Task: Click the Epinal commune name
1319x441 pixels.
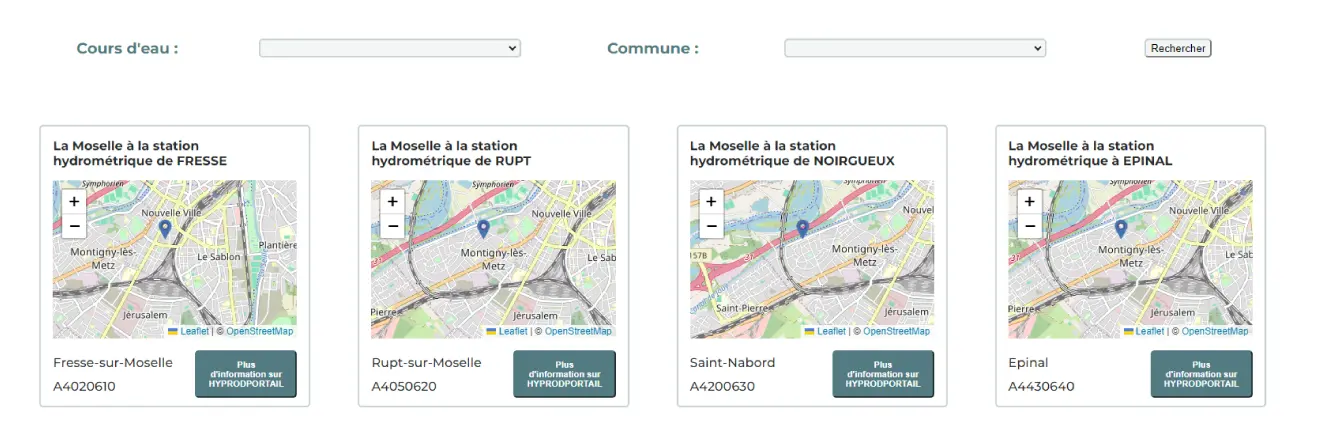Action: (x=1028, y=363)
